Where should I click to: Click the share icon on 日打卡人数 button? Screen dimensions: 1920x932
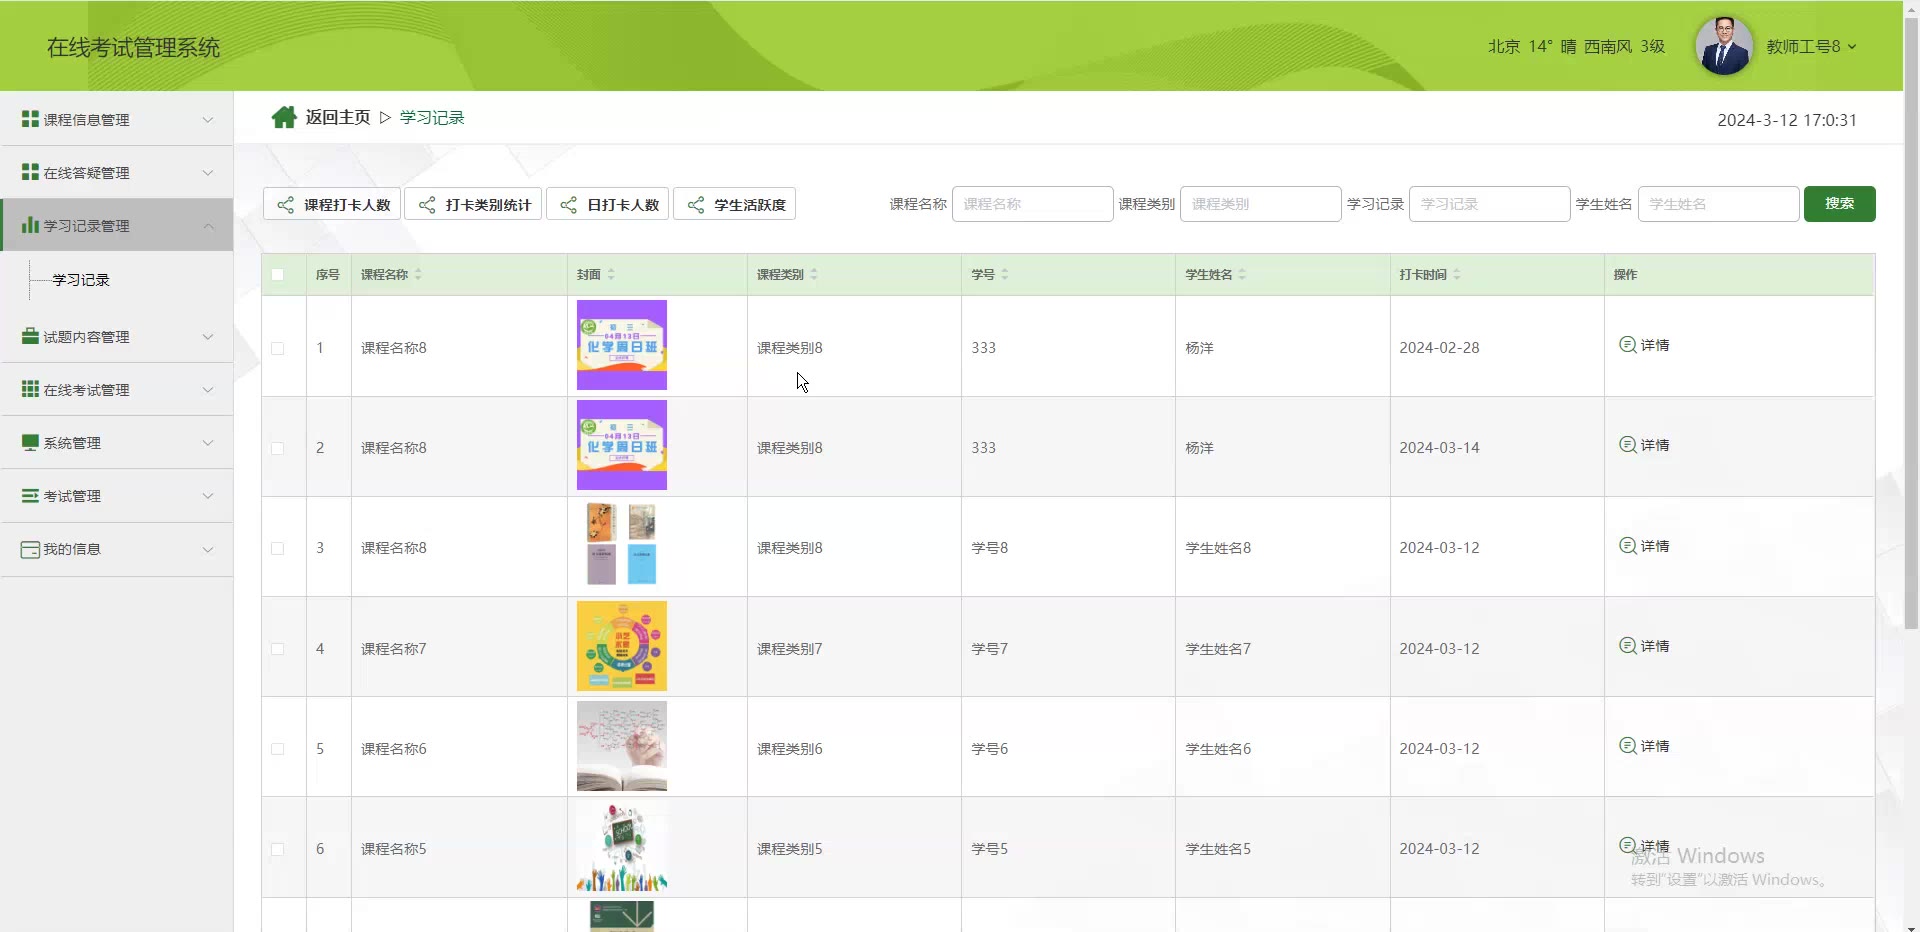(569, 205)
